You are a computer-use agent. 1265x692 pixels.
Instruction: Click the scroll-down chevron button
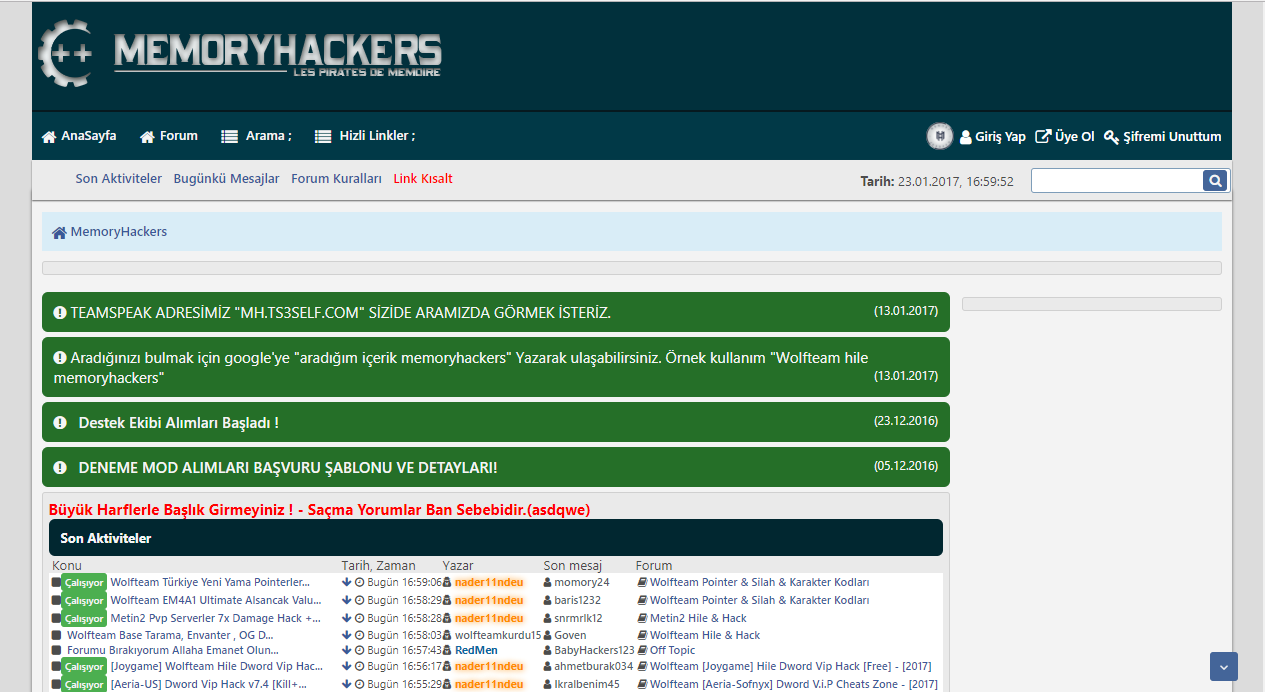tap(1224, 667)
